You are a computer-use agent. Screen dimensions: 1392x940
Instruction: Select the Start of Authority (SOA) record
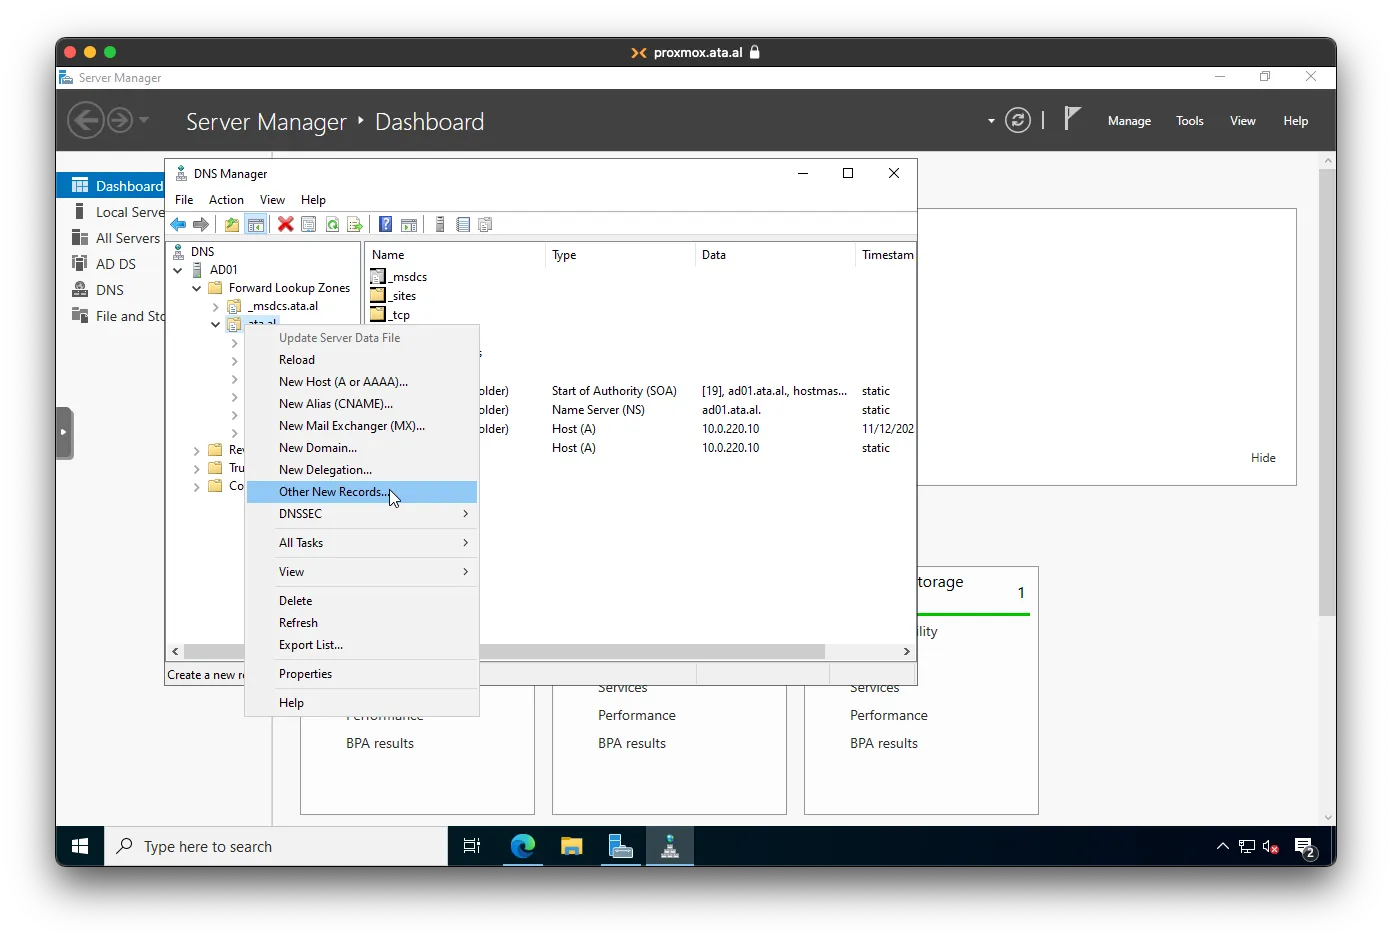pos(614,391)
